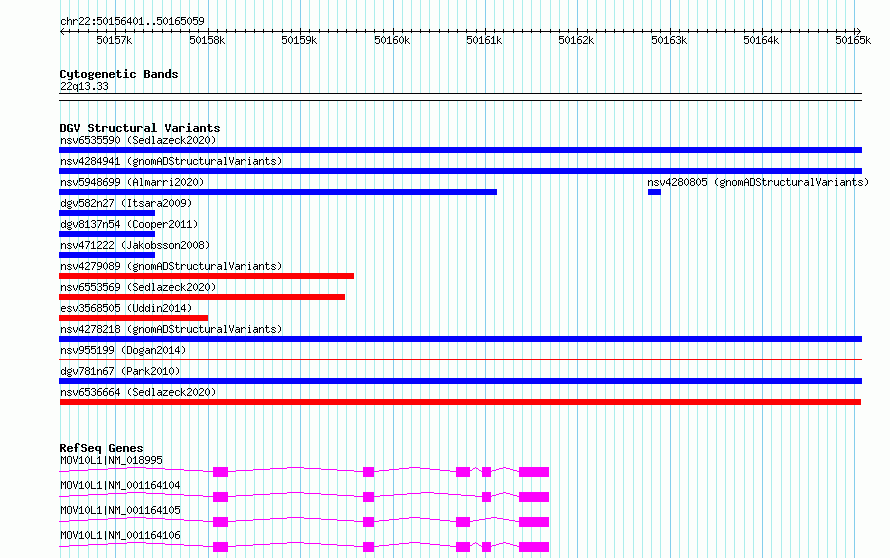Click the short red bar of esv3568505
890x558 pixels.
tap(133, 318)
